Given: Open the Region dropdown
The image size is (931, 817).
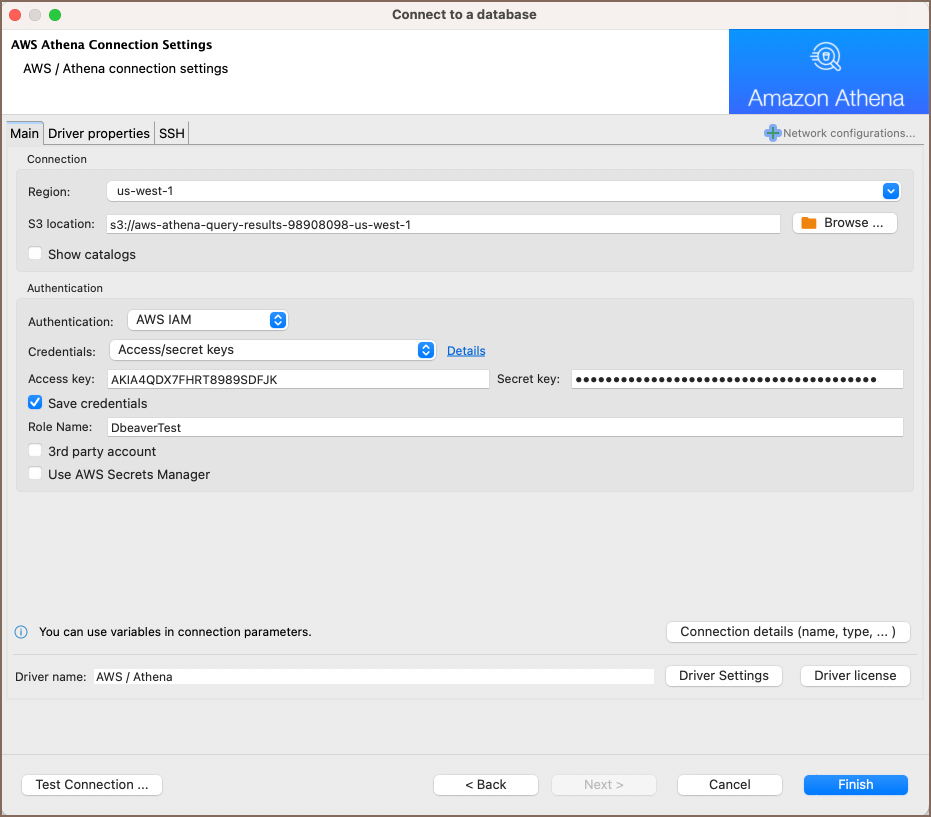Looking at the screenshot, I should tap(890, 191).
